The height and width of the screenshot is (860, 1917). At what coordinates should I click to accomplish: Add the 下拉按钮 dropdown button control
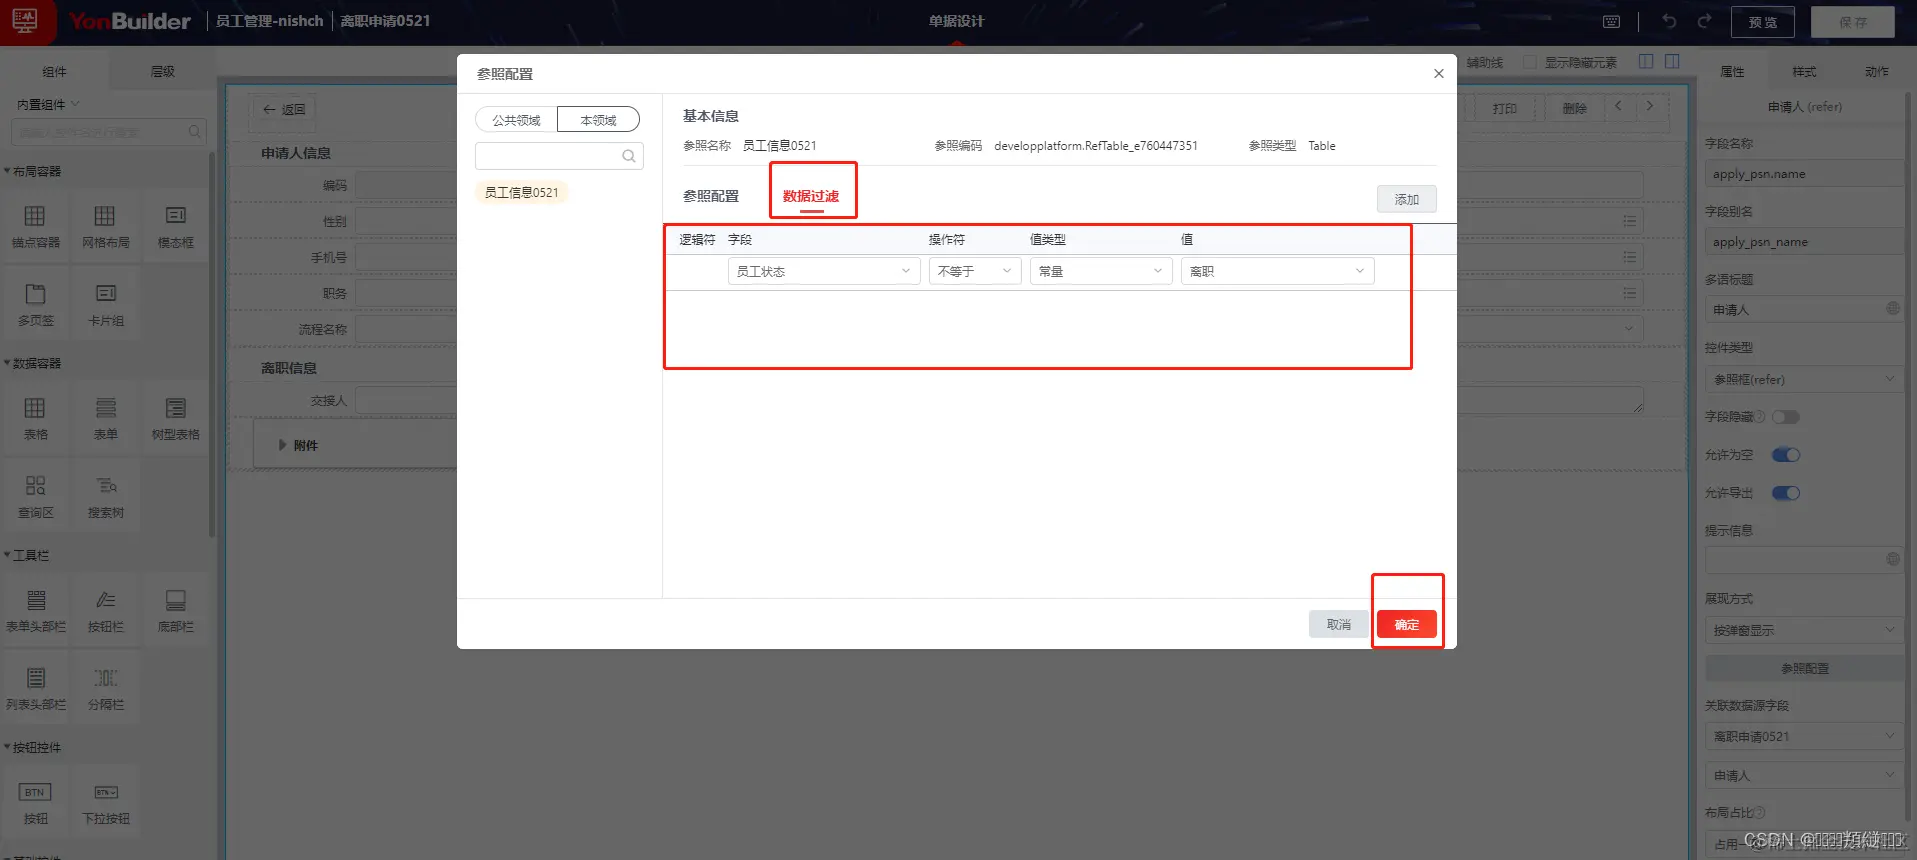pos(106,802)
